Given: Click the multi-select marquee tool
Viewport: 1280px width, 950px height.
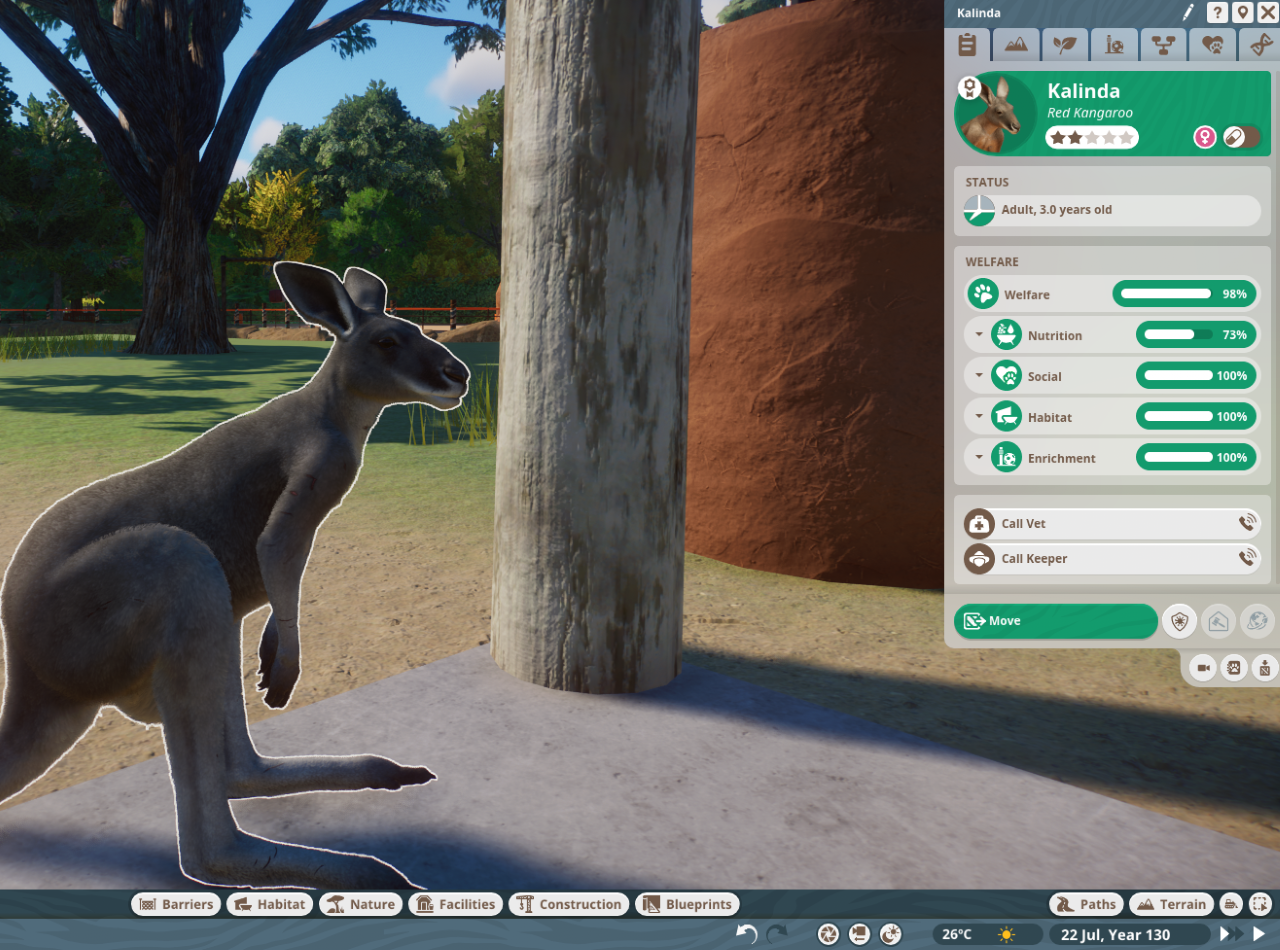Looking at the screenshot, I should click(1259, 904).
